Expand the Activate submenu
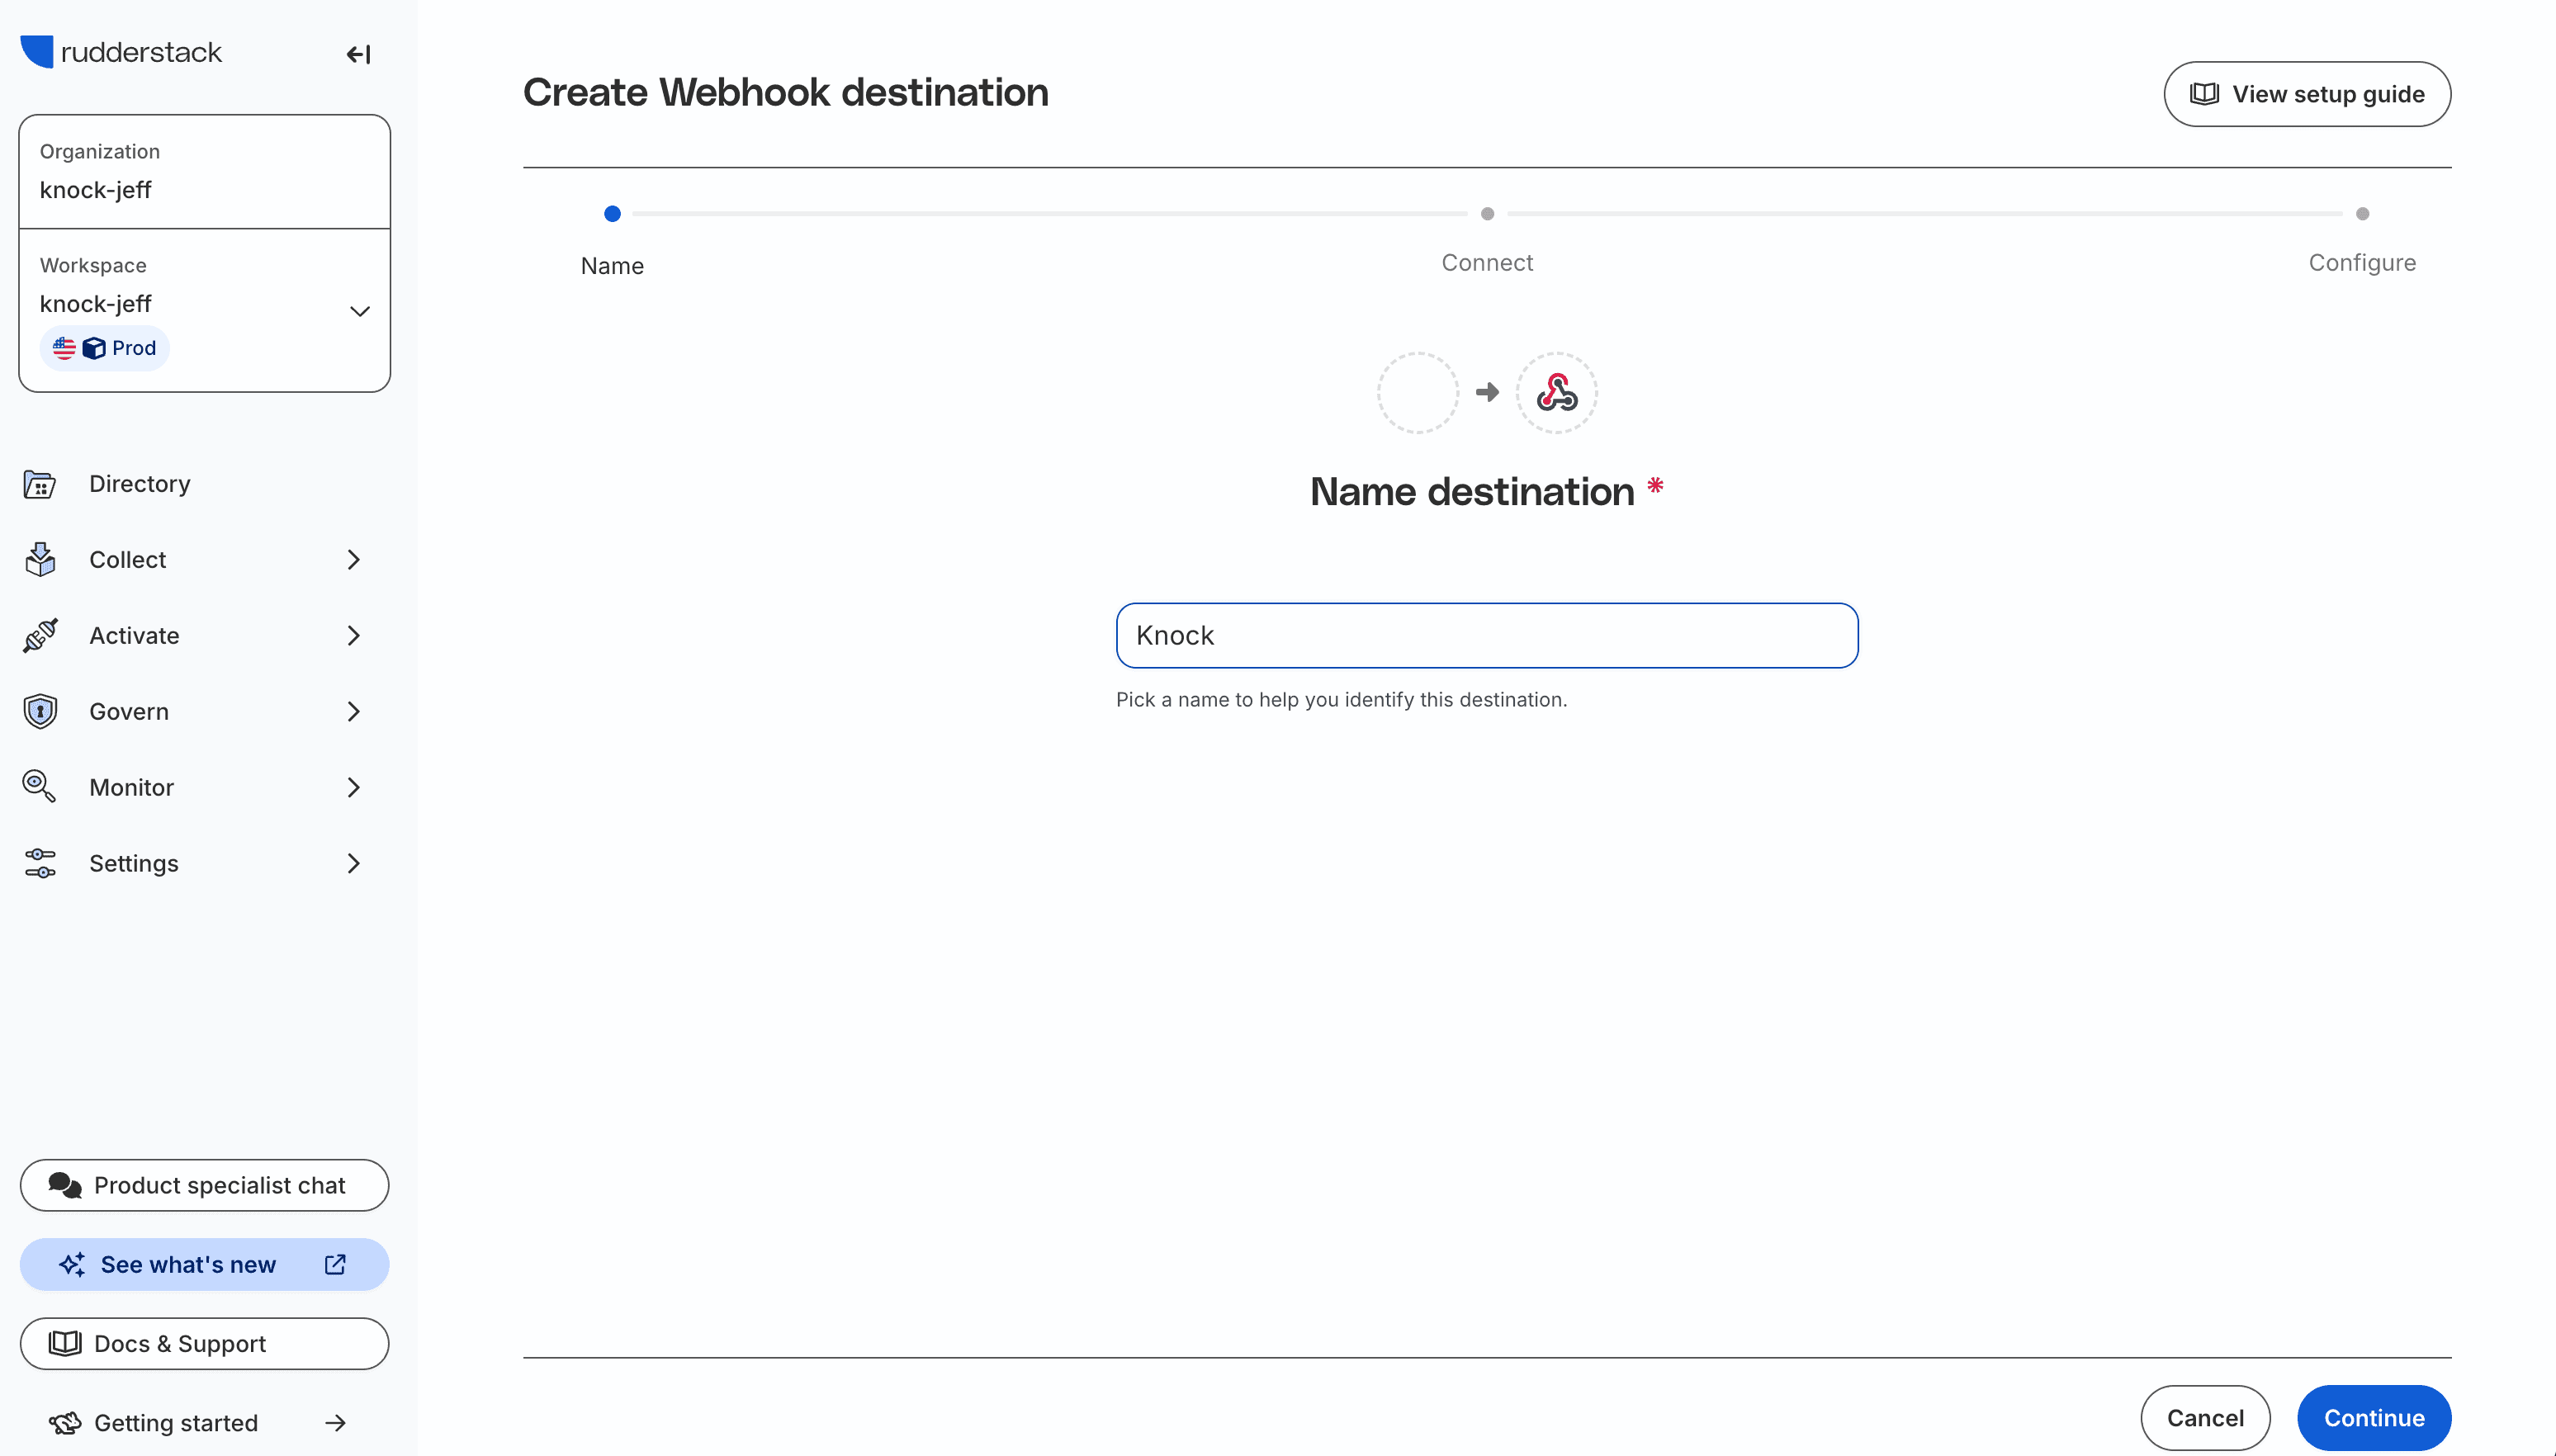This screenshot has width=2556, height=1456. [353, 635]
